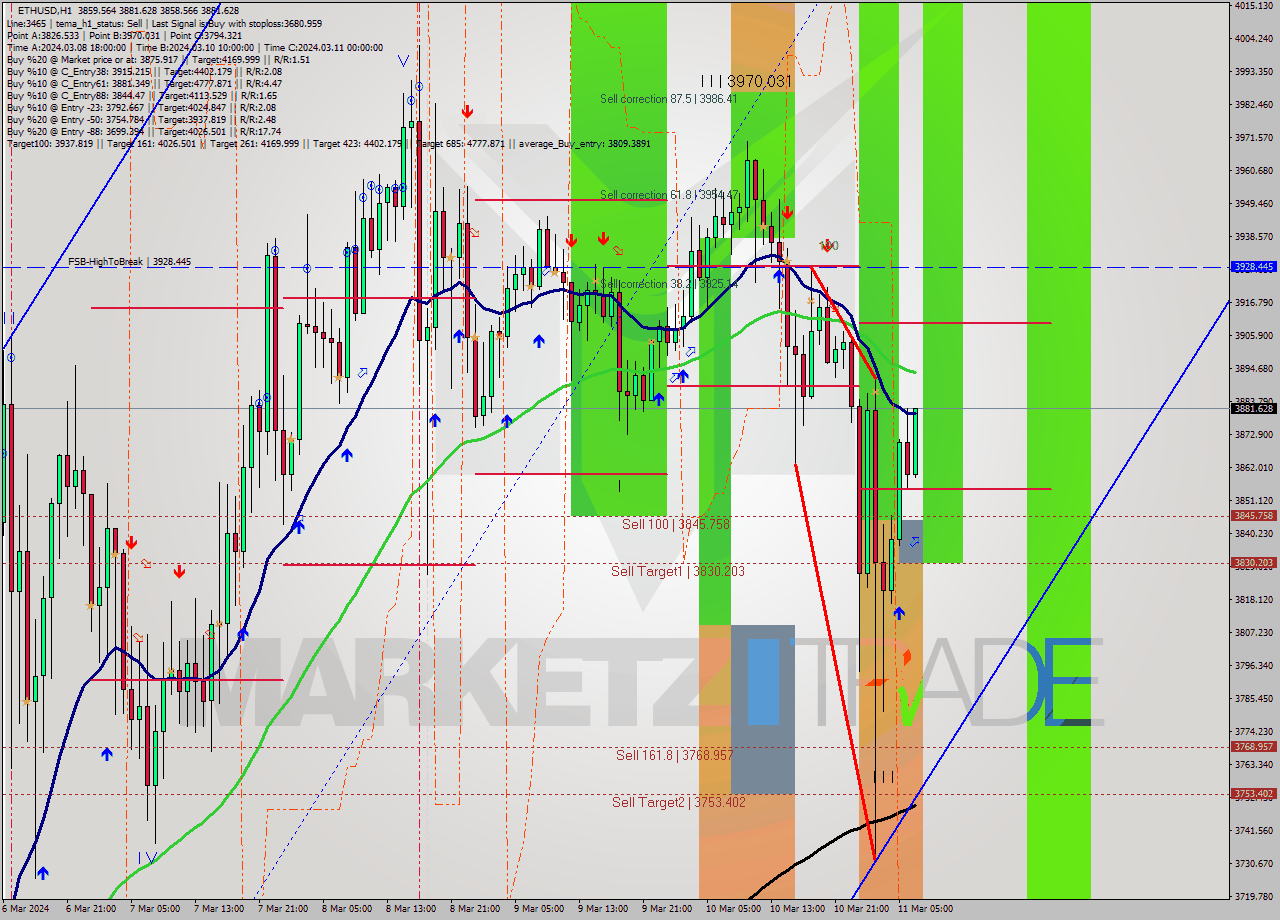Click the 3845.758 red price tag

[1254, 516]
